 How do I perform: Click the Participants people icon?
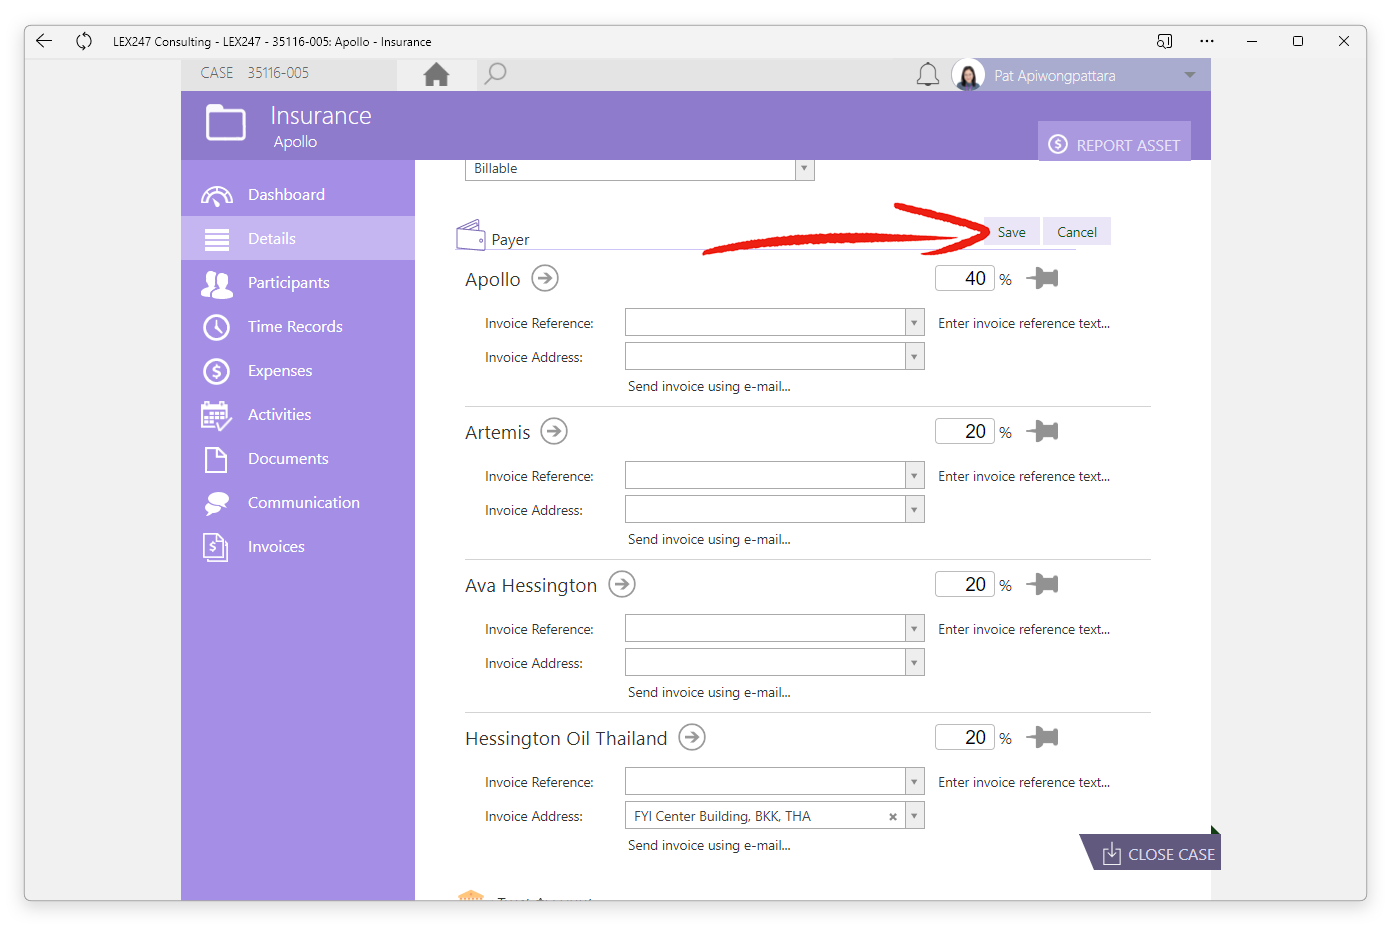(x=217, y=284)
